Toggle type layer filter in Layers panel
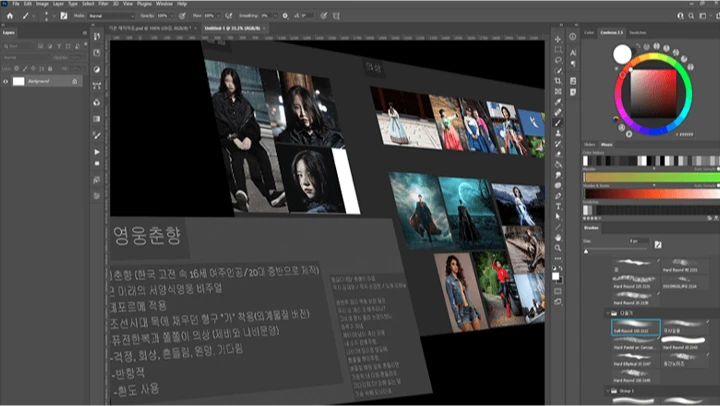The image size is (720, 406). coord(59,46)
